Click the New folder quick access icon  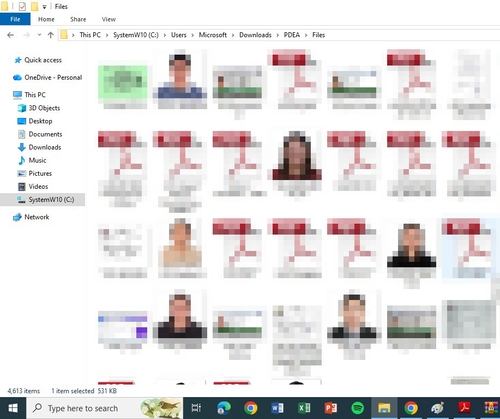[x=34, y=6]
